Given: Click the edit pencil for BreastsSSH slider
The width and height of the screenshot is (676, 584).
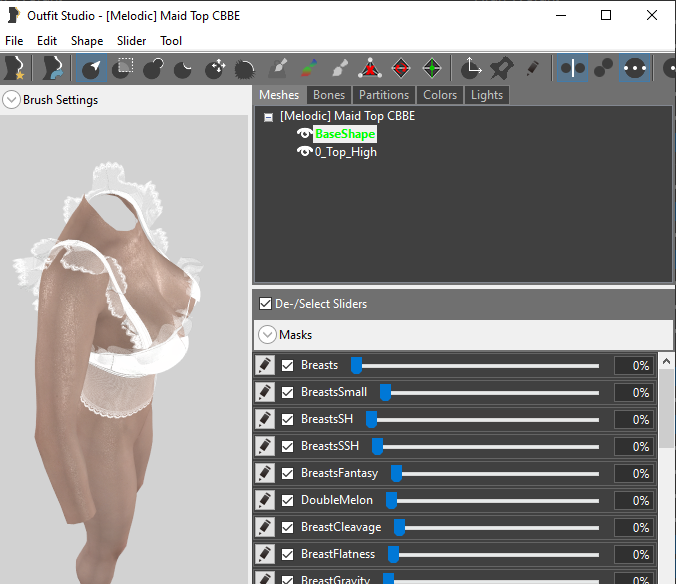Looking at the screenshot, I should [x=265, y=446].
